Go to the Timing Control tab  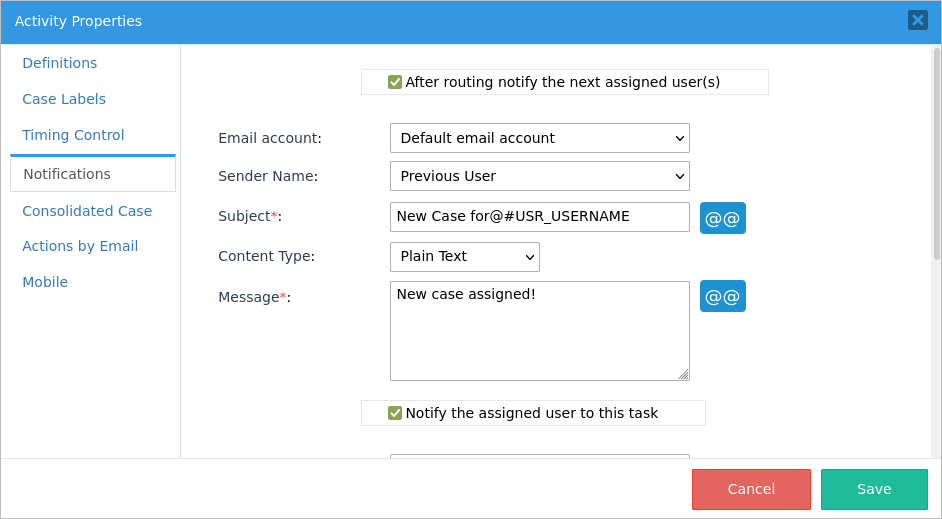[x=73, y=135]
